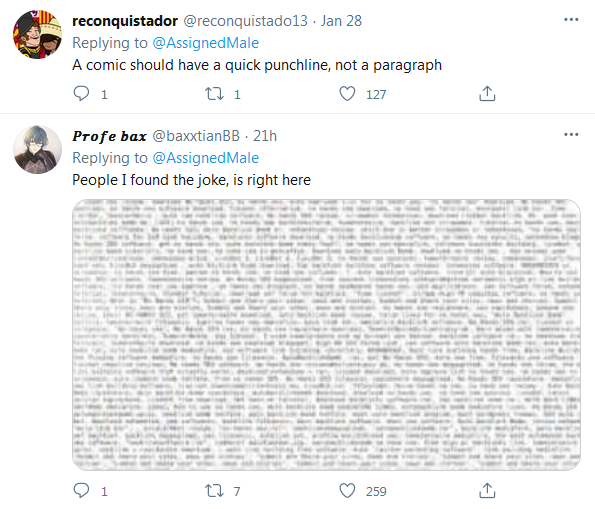Image resolution: width=595 pixels, height=509 pixels.
Task: Open the @AssignedMale link in first reply
Action: pos(206,43)
